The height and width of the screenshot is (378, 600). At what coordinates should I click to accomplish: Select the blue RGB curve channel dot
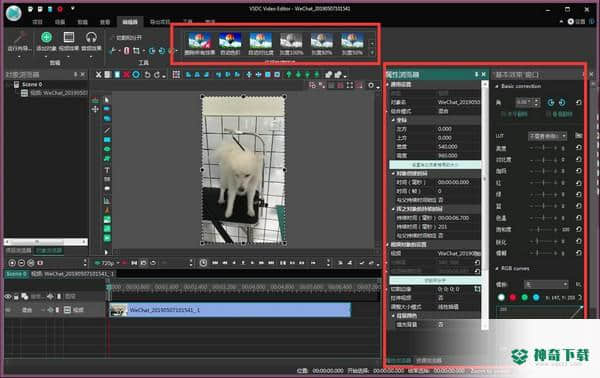coord(536,297)
